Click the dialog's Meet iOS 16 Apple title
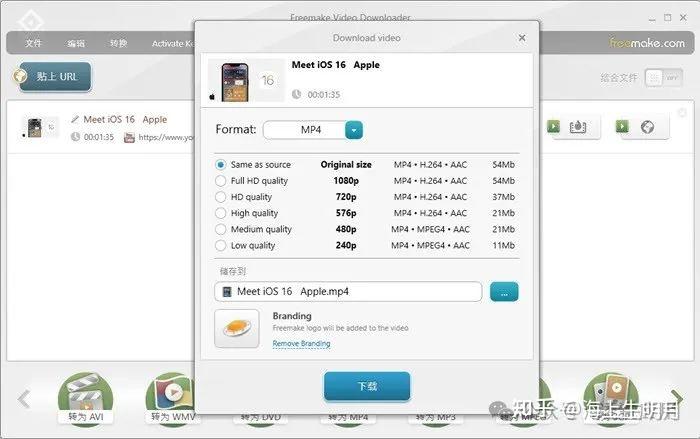The height and width of the screenshot is (439, 700). click(x=336, y=65)
